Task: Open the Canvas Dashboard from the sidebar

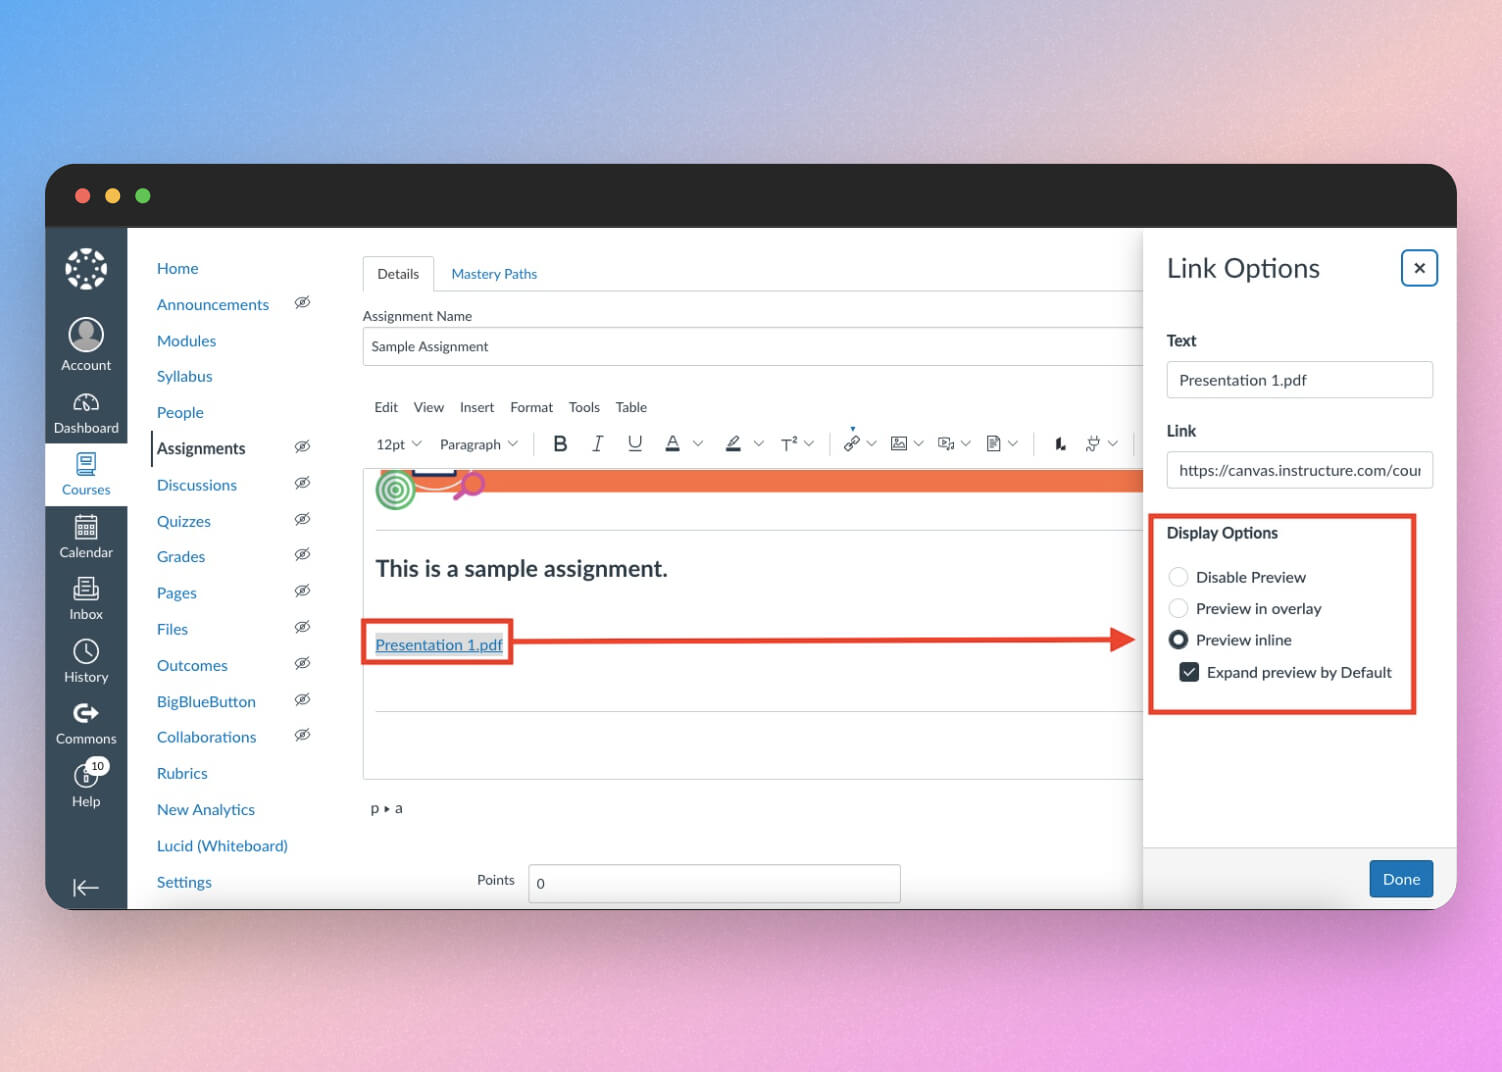Action: (x=86, y=409)
